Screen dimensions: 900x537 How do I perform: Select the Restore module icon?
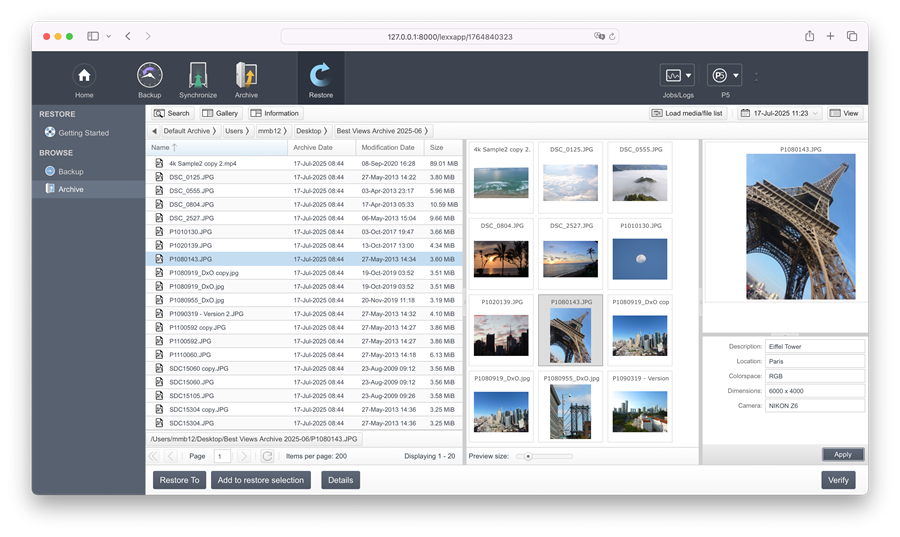pyautogui.click(x=321, y=77)
